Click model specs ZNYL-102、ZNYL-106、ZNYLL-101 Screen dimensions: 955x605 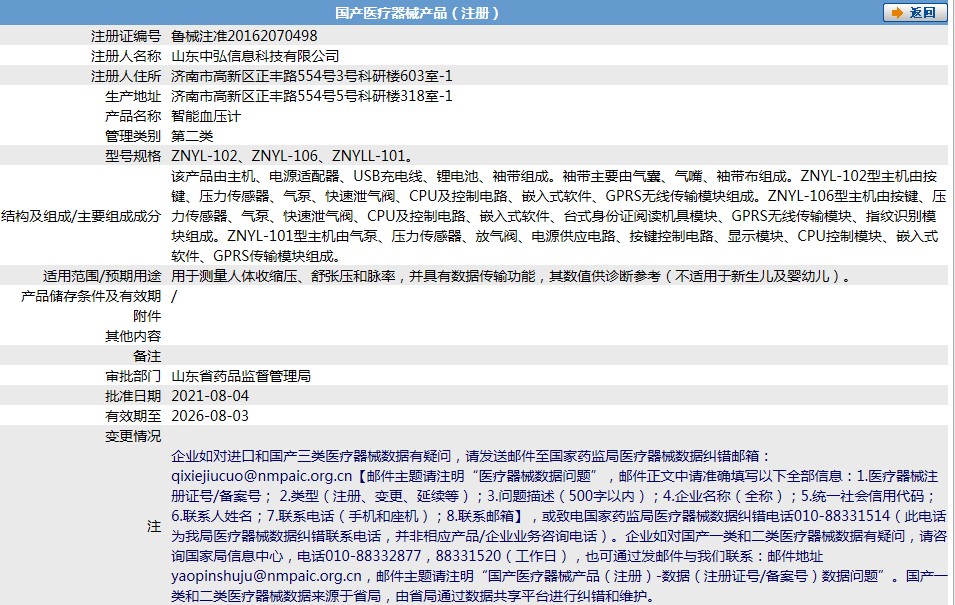coord(292,156)
